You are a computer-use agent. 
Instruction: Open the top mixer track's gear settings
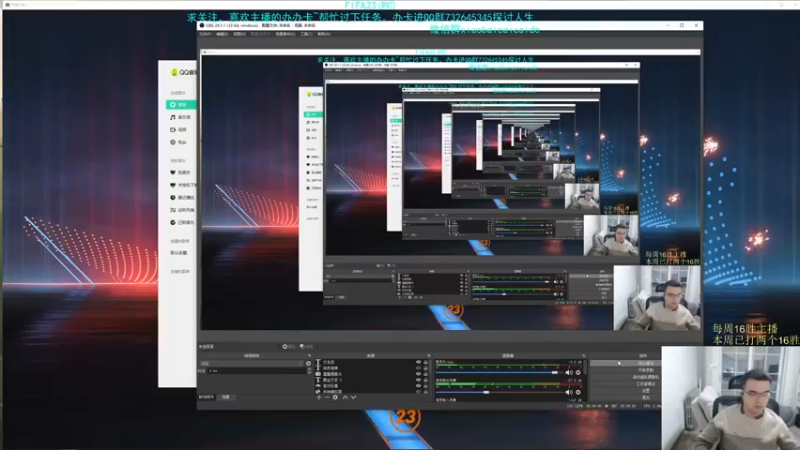point(578,372)
